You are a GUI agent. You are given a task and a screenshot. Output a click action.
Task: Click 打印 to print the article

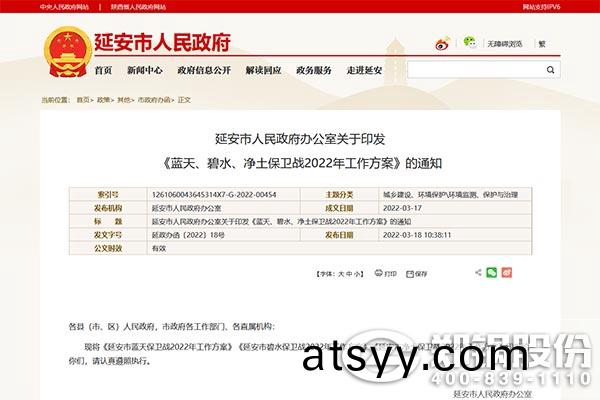pyautogui.click(x=385, y=274)
